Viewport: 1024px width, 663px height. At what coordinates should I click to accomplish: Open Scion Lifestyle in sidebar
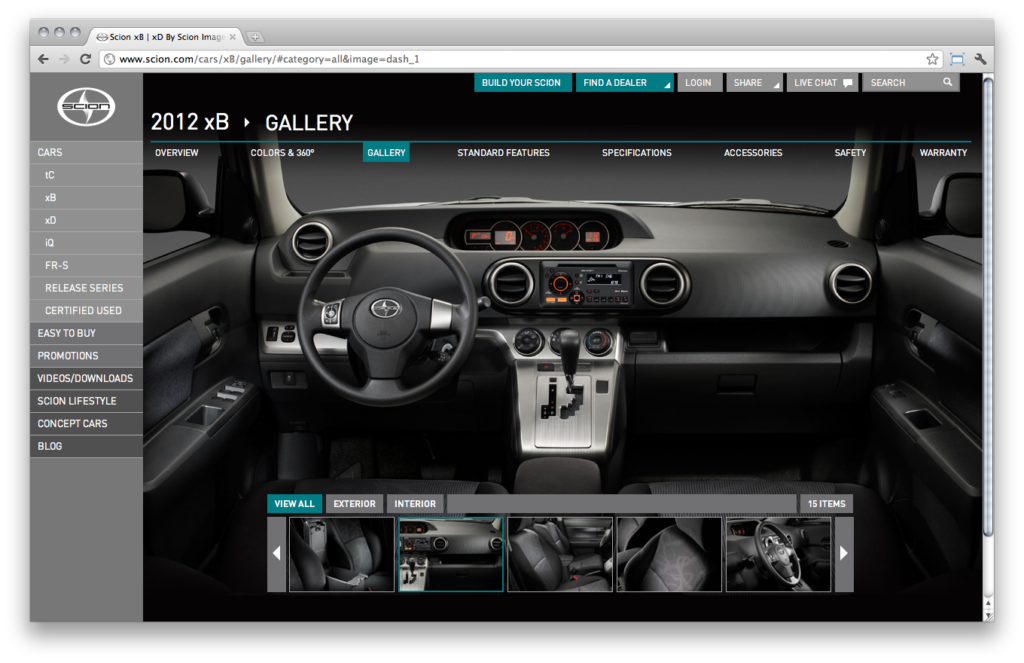pos(86,401)
